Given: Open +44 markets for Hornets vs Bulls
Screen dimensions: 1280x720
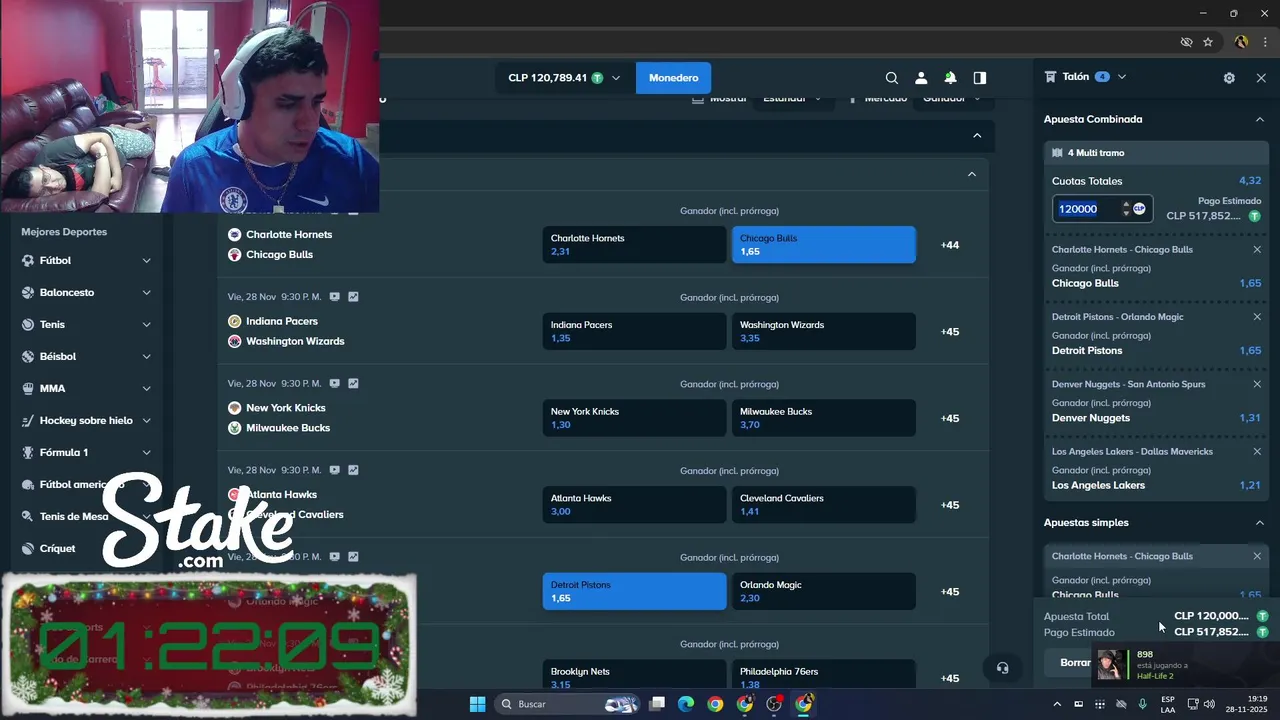Looking at the screenshot, I should [950, 245].
